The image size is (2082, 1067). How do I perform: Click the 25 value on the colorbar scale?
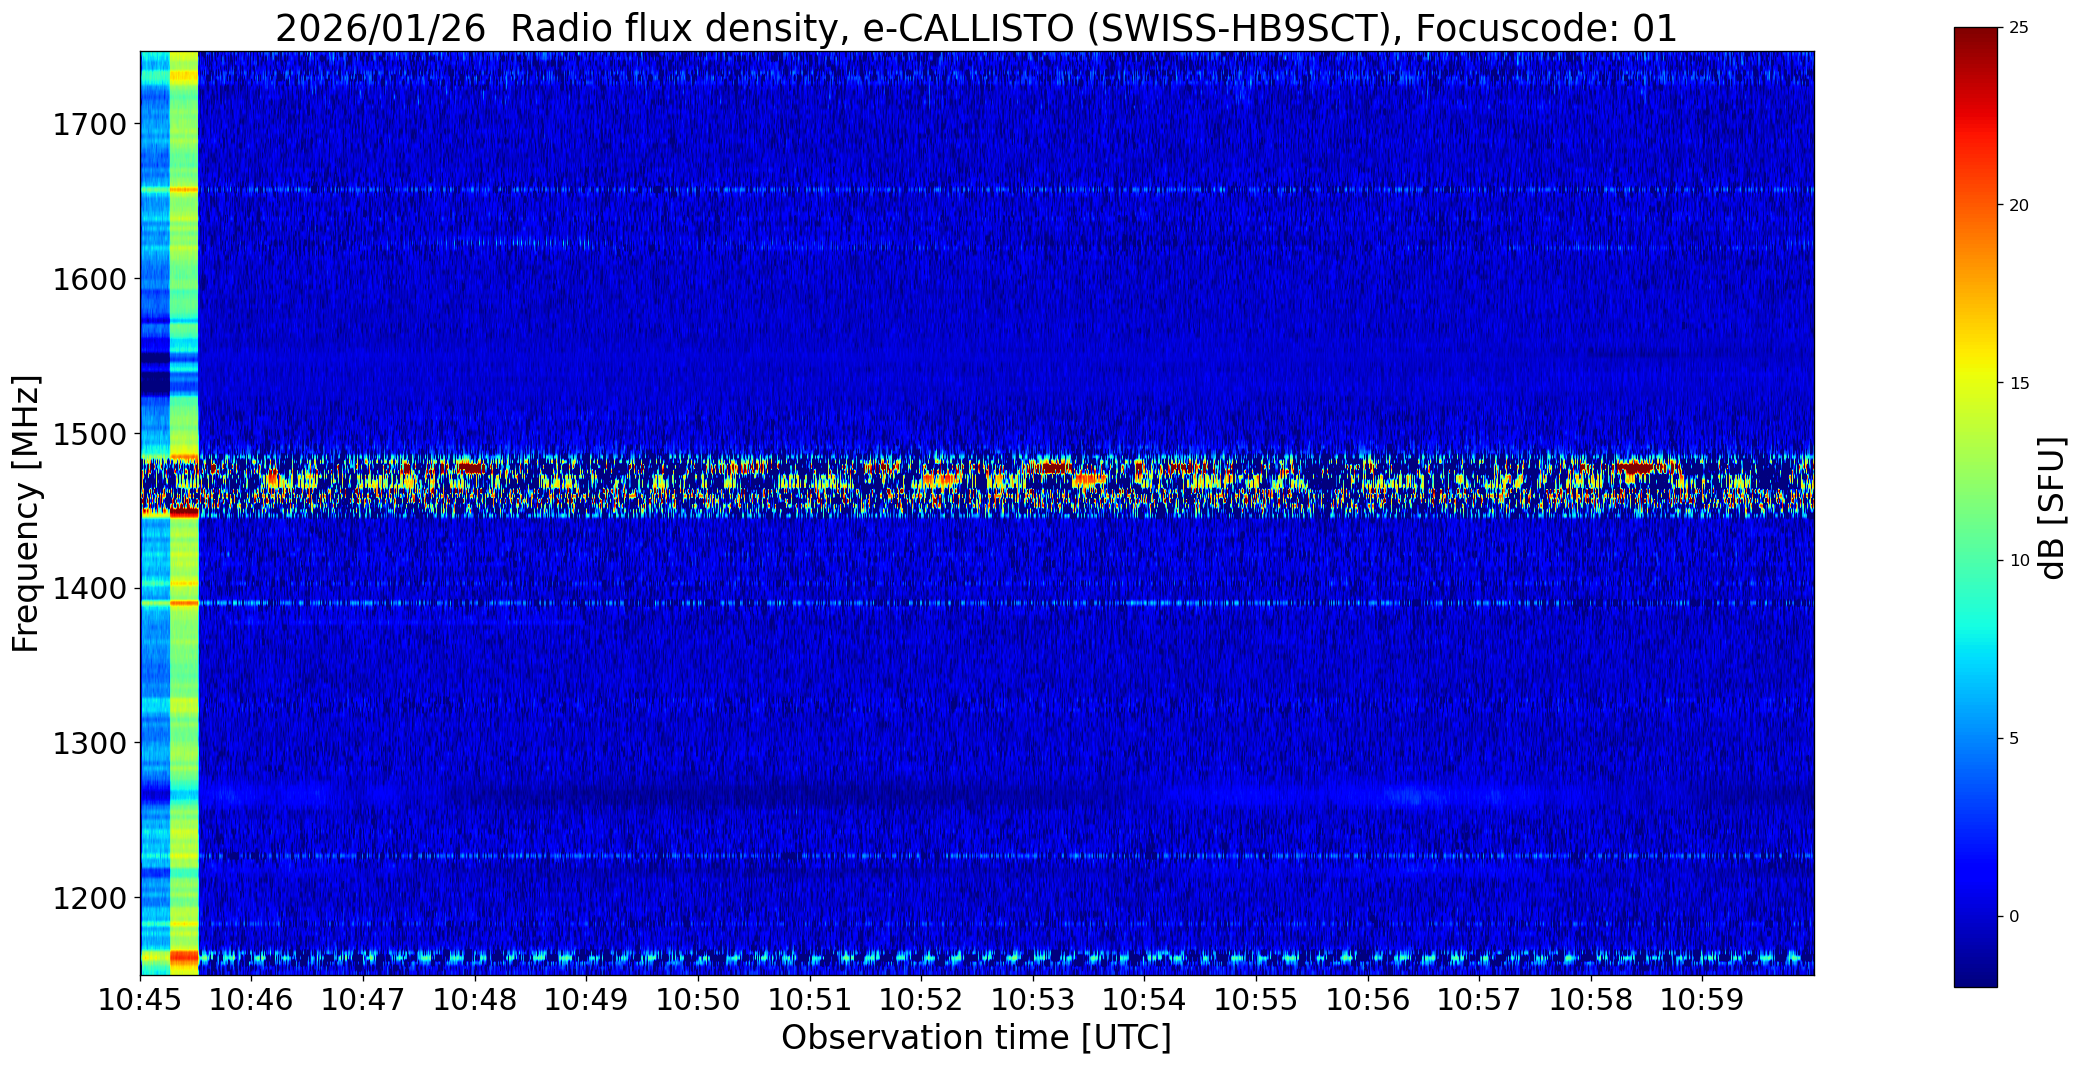click(x=2019, y=28)
